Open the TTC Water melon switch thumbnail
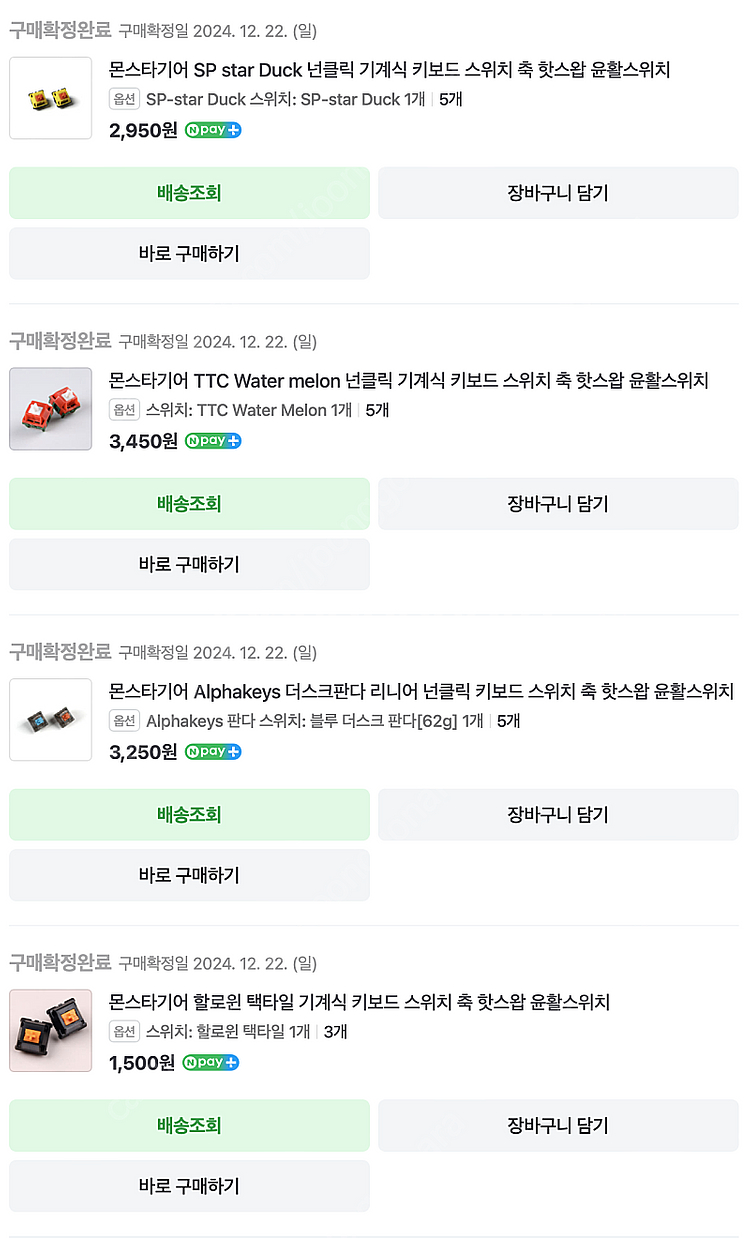Image resolution: width=750 pixels, height=1238 pixels. click(x=50, y=409)
